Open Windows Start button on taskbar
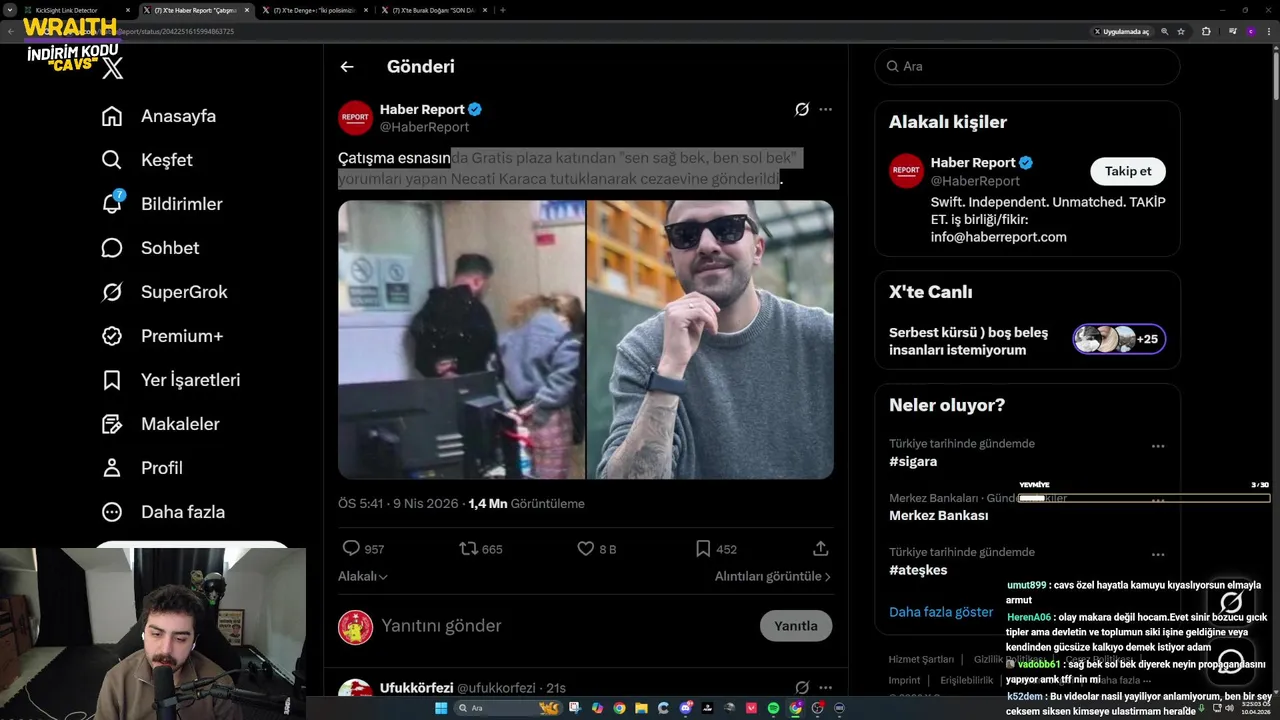The image size is (1280, 720). tap(441, 708)
